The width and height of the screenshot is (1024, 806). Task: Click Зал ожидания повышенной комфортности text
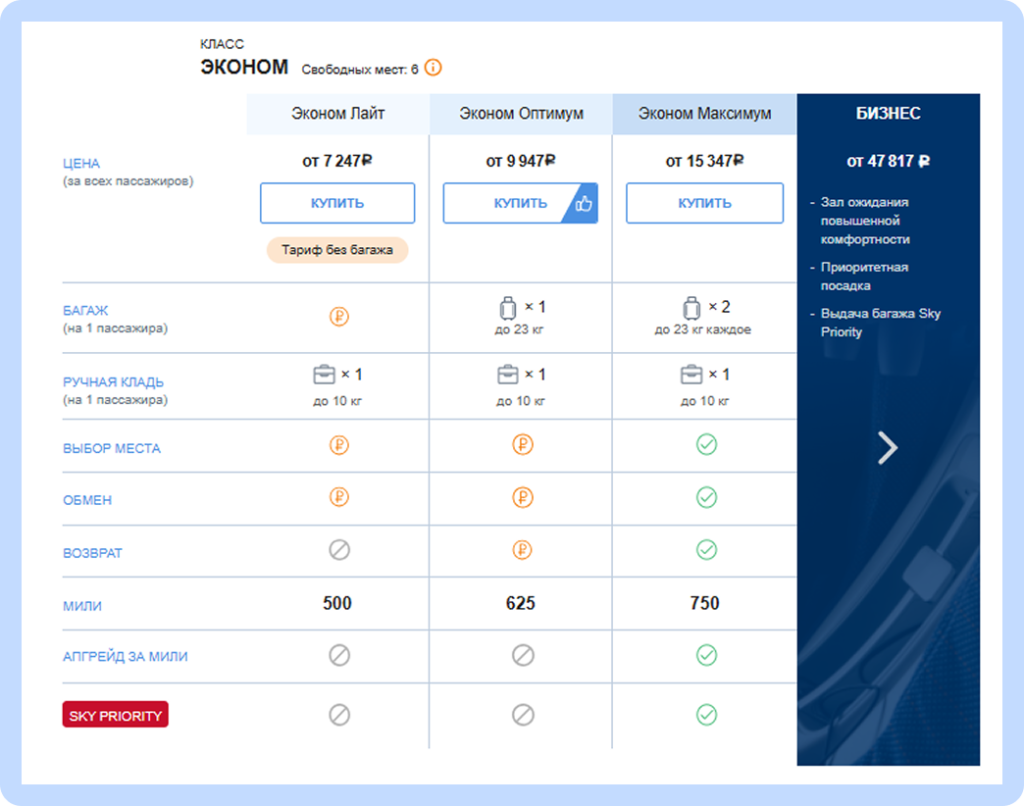pyautogui.click(x=865, y=221)
